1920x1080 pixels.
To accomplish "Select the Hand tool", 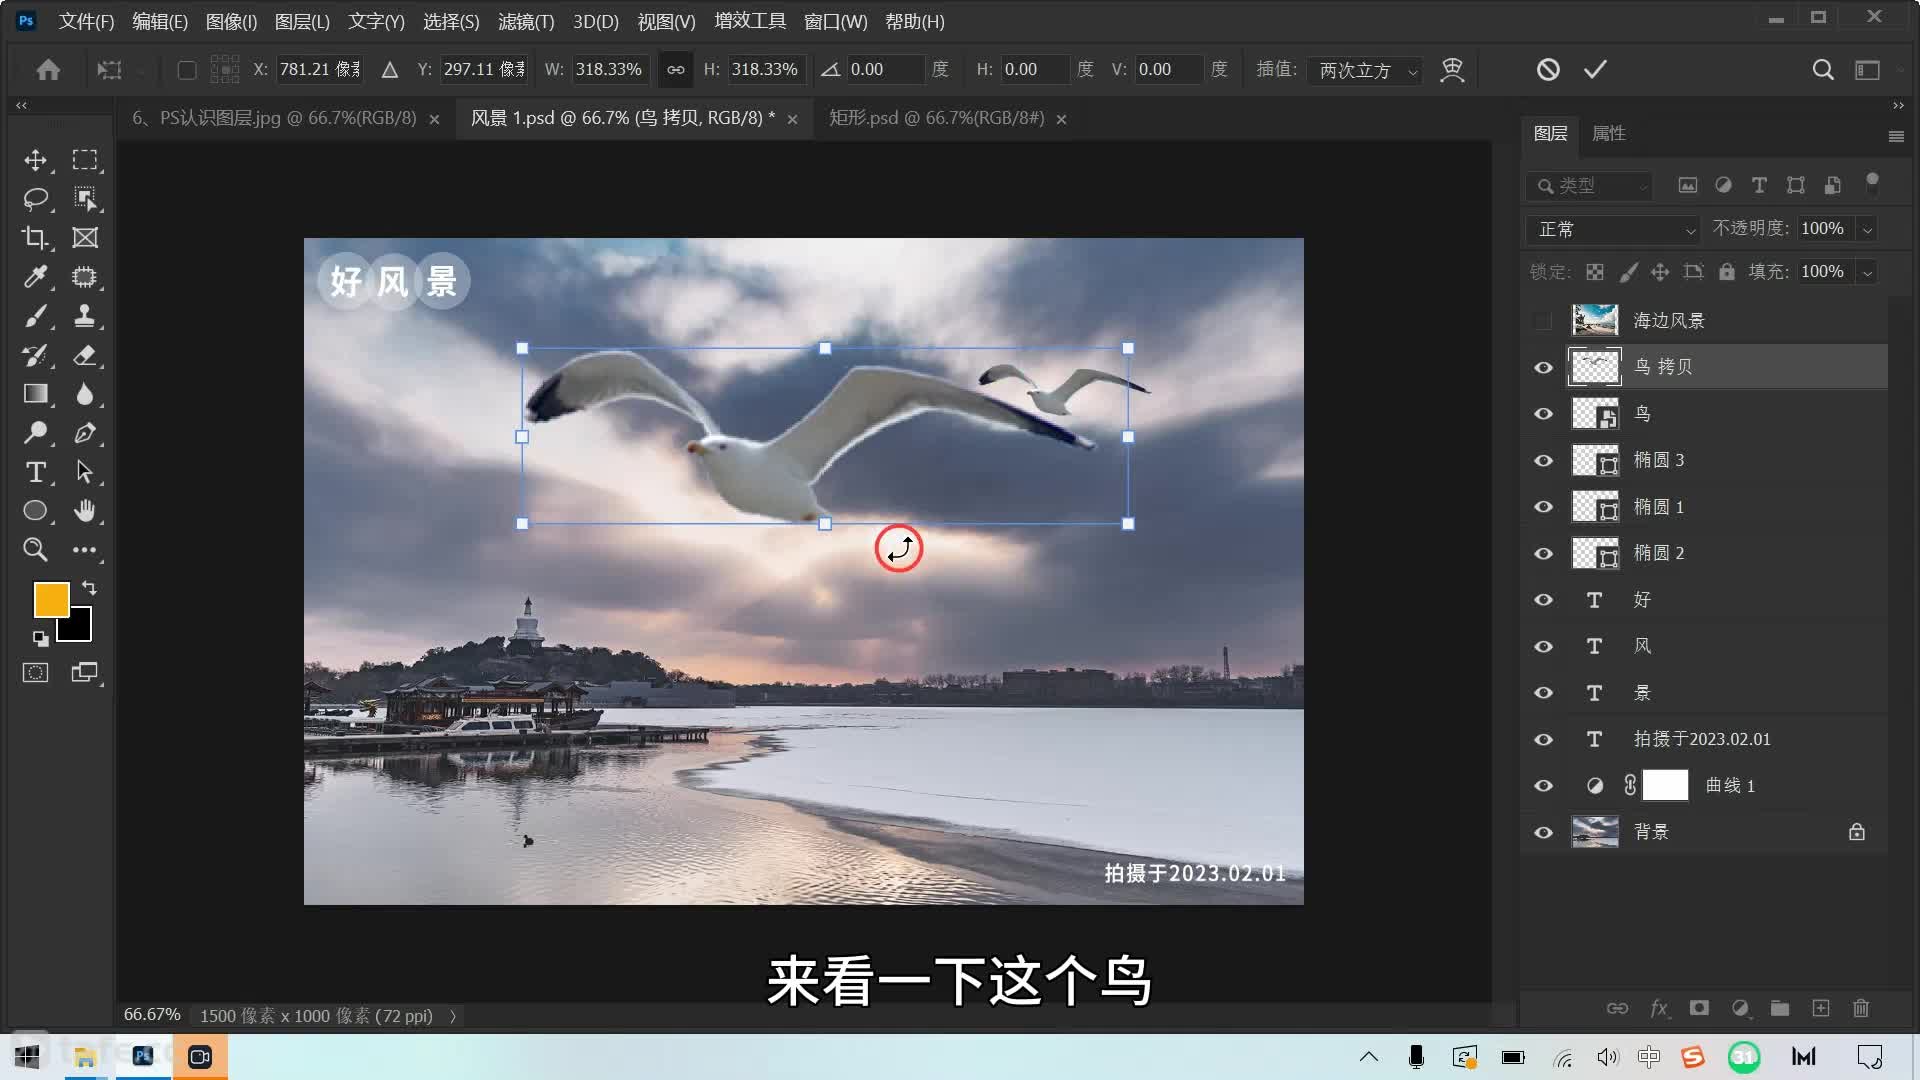I will tap(85, 511).
